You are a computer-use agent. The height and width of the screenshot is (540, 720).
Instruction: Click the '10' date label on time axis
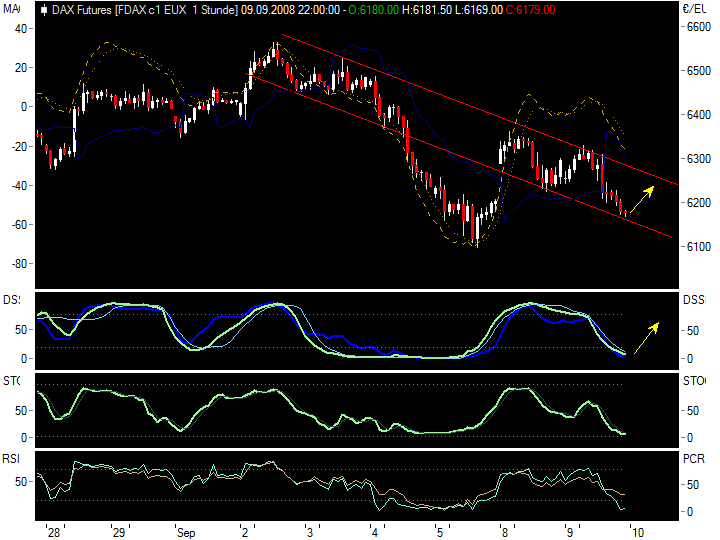click(638, 533)
